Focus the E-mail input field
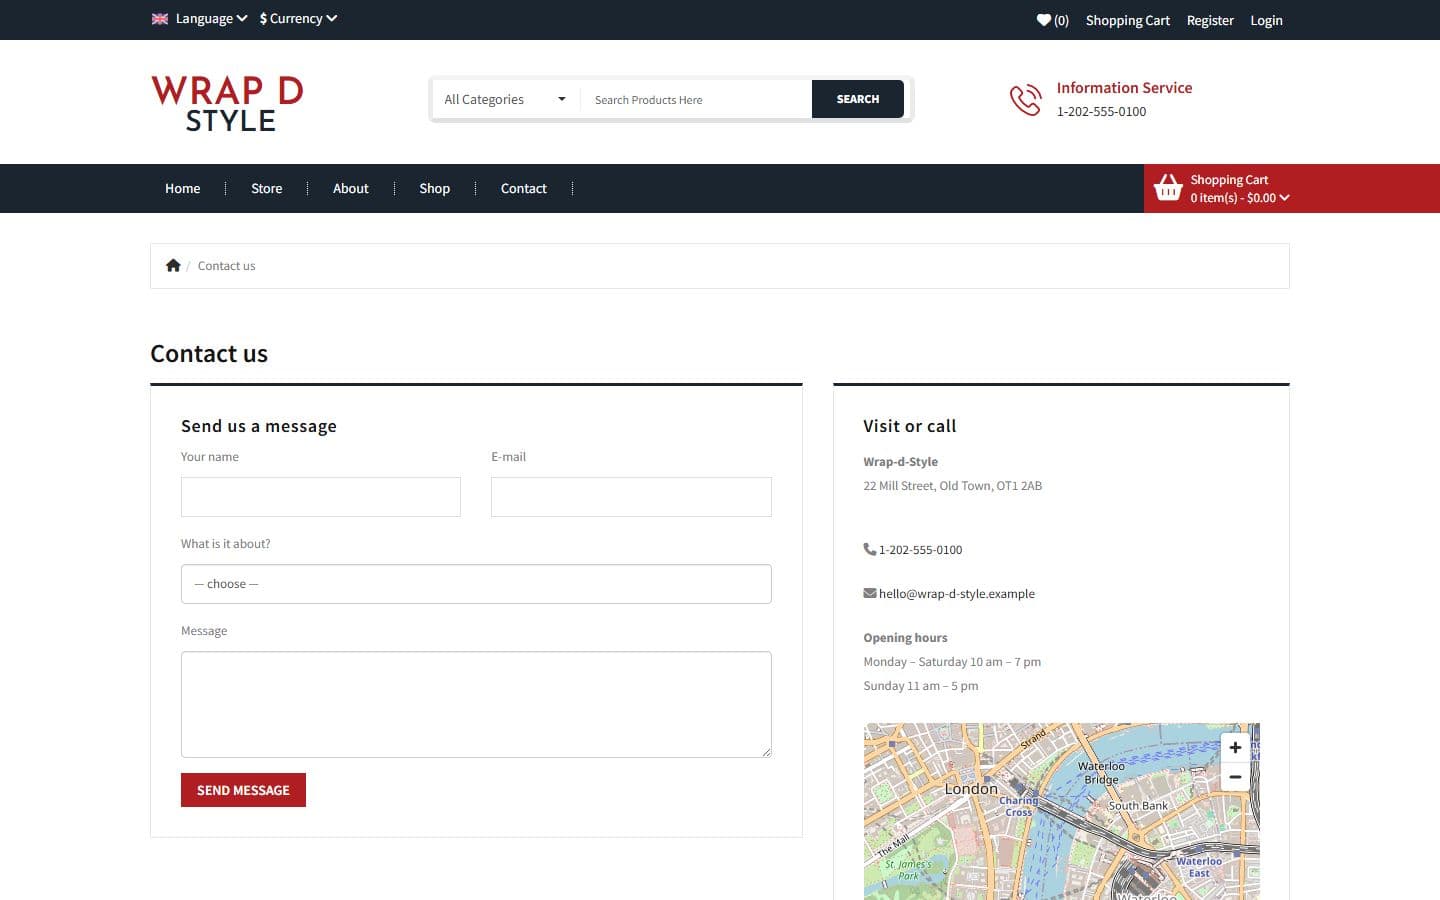The image size is (1440, 900). (631, 497)
